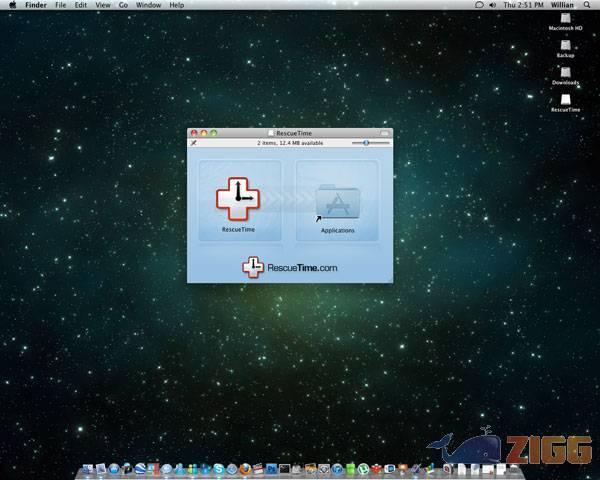The image size is (600, 480).
Task: Open the Window menu
Action: [x=148, y=5]
